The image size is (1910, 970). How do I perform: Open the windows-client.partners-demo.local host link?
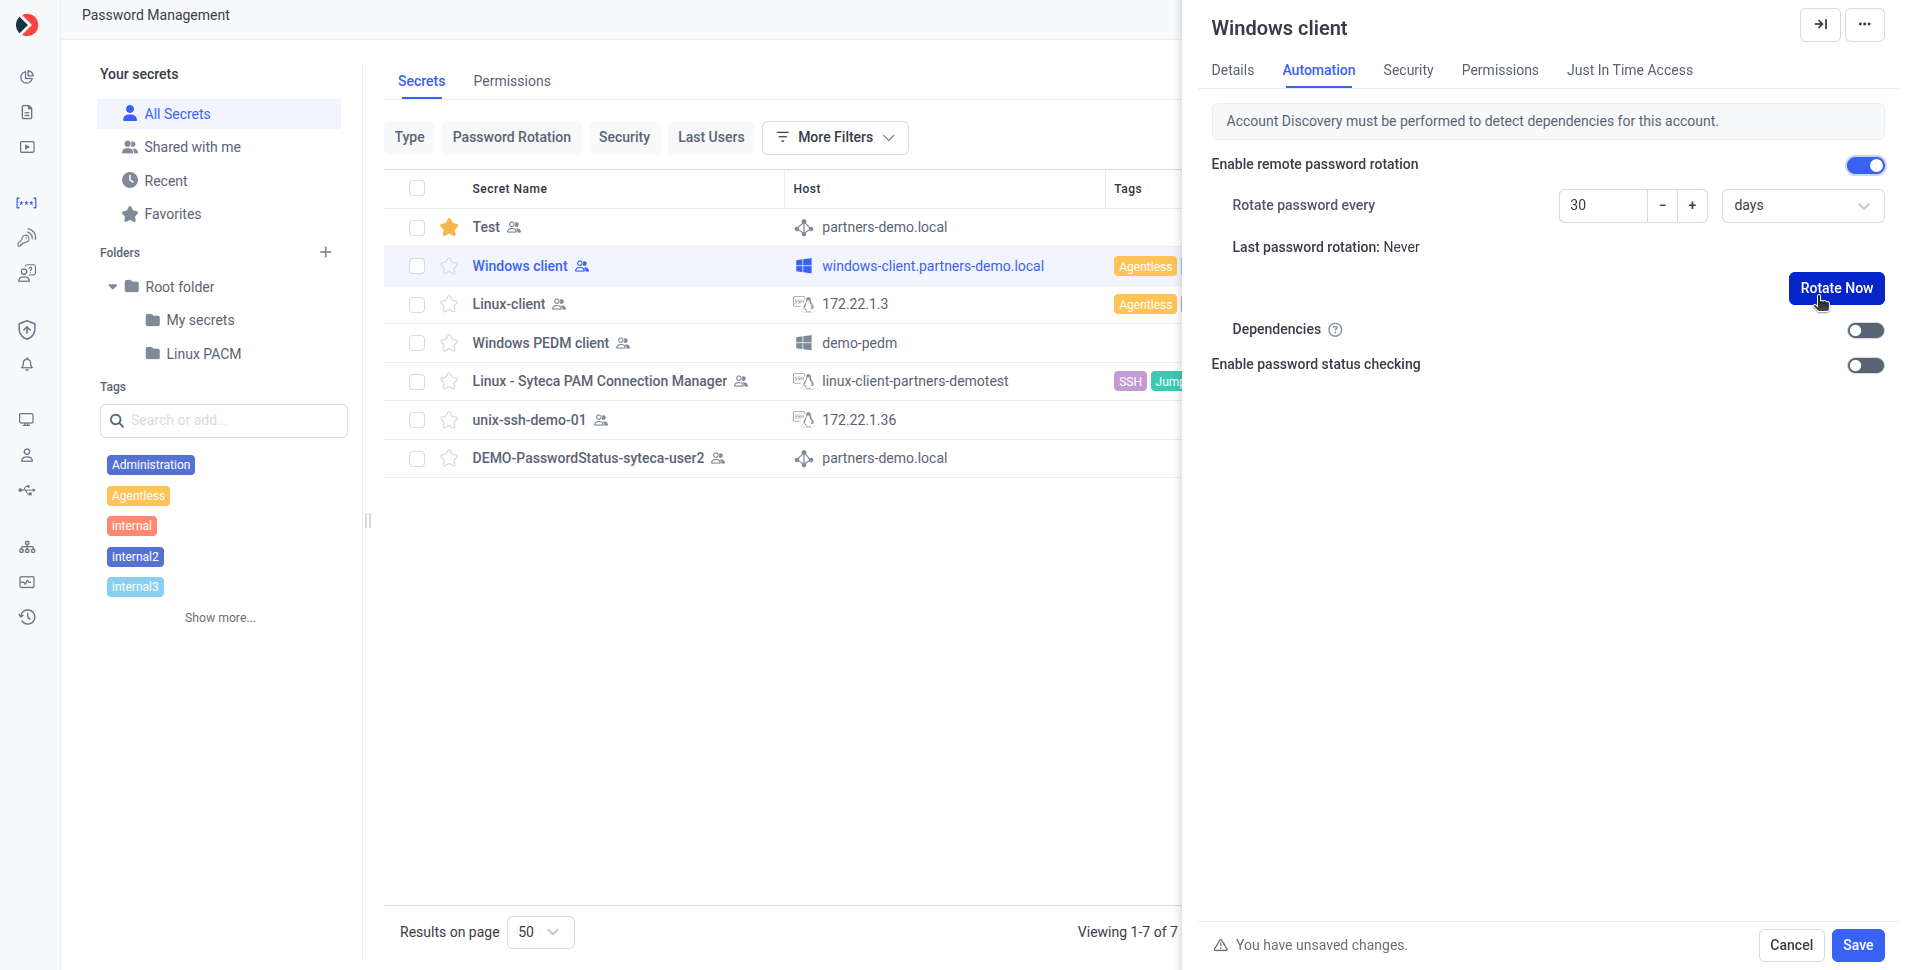click(x=932, y=266)
